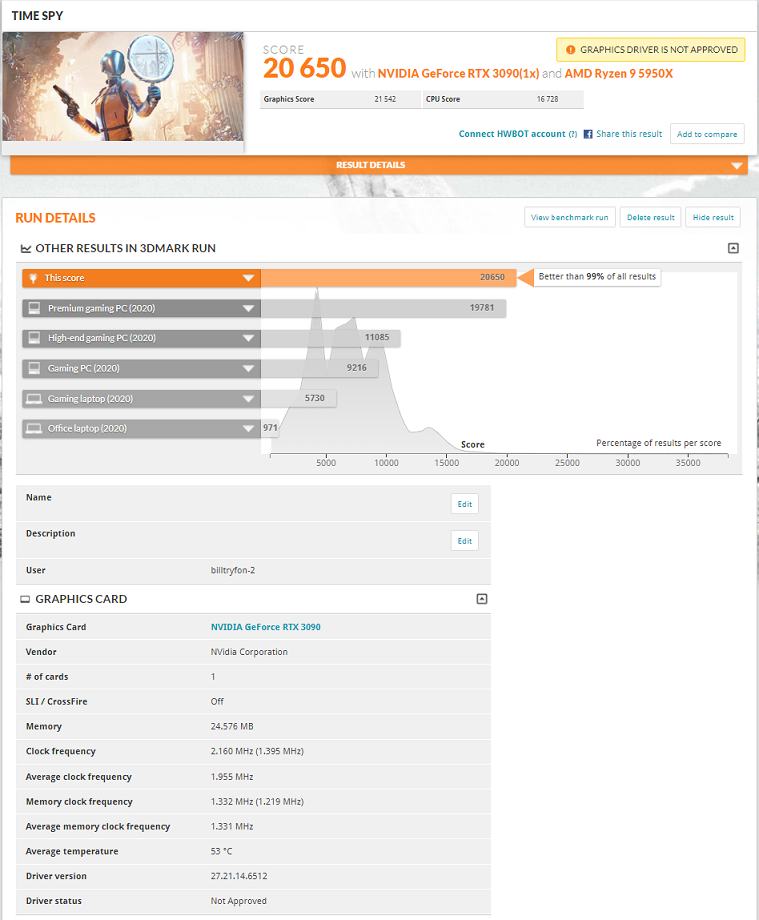This screenshot has height=920, width=759.
Task: Collapse the Graphics Card section
Action: point(482,599)
